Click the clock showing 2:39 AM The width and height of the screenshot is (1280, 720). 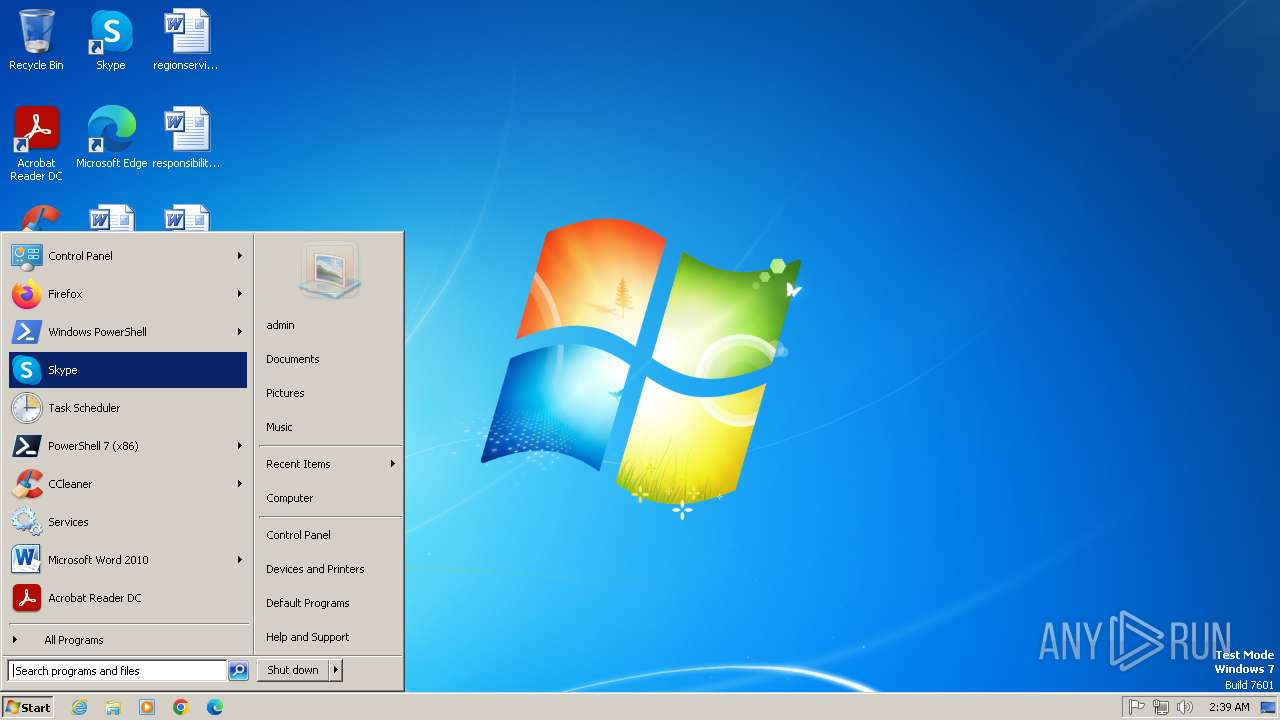(x=1229, y=707)
